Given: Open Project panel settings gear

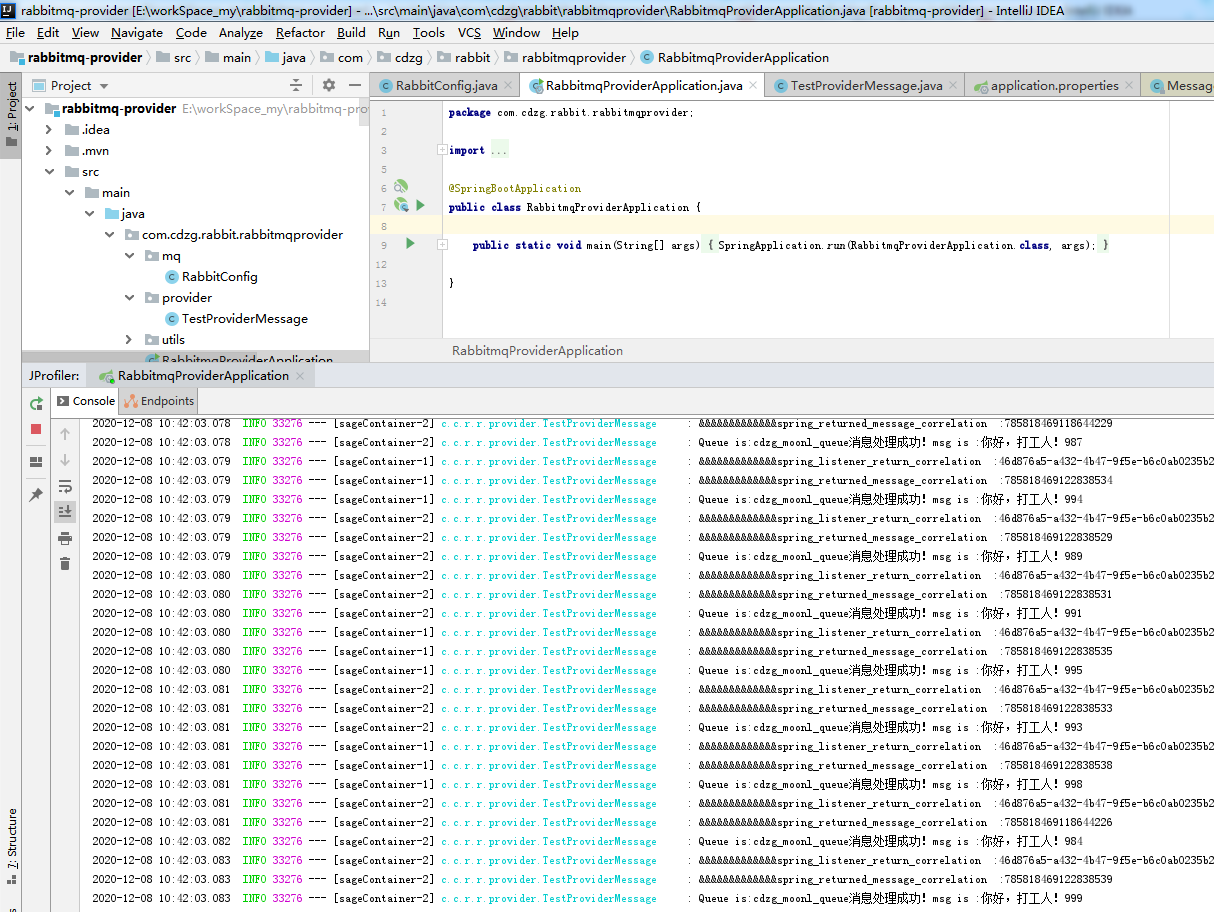Looking at the screenshot, I should [x=329, y=85].
